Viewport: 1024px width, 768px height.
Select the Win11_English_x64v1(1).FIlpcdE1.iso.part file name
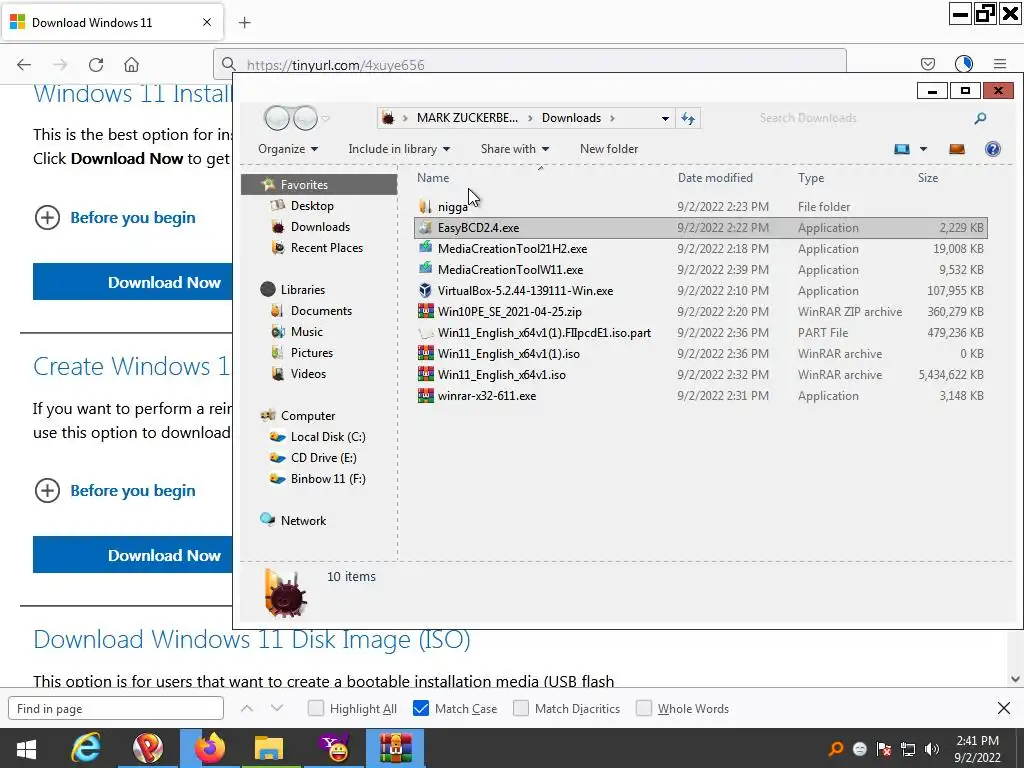544,332
